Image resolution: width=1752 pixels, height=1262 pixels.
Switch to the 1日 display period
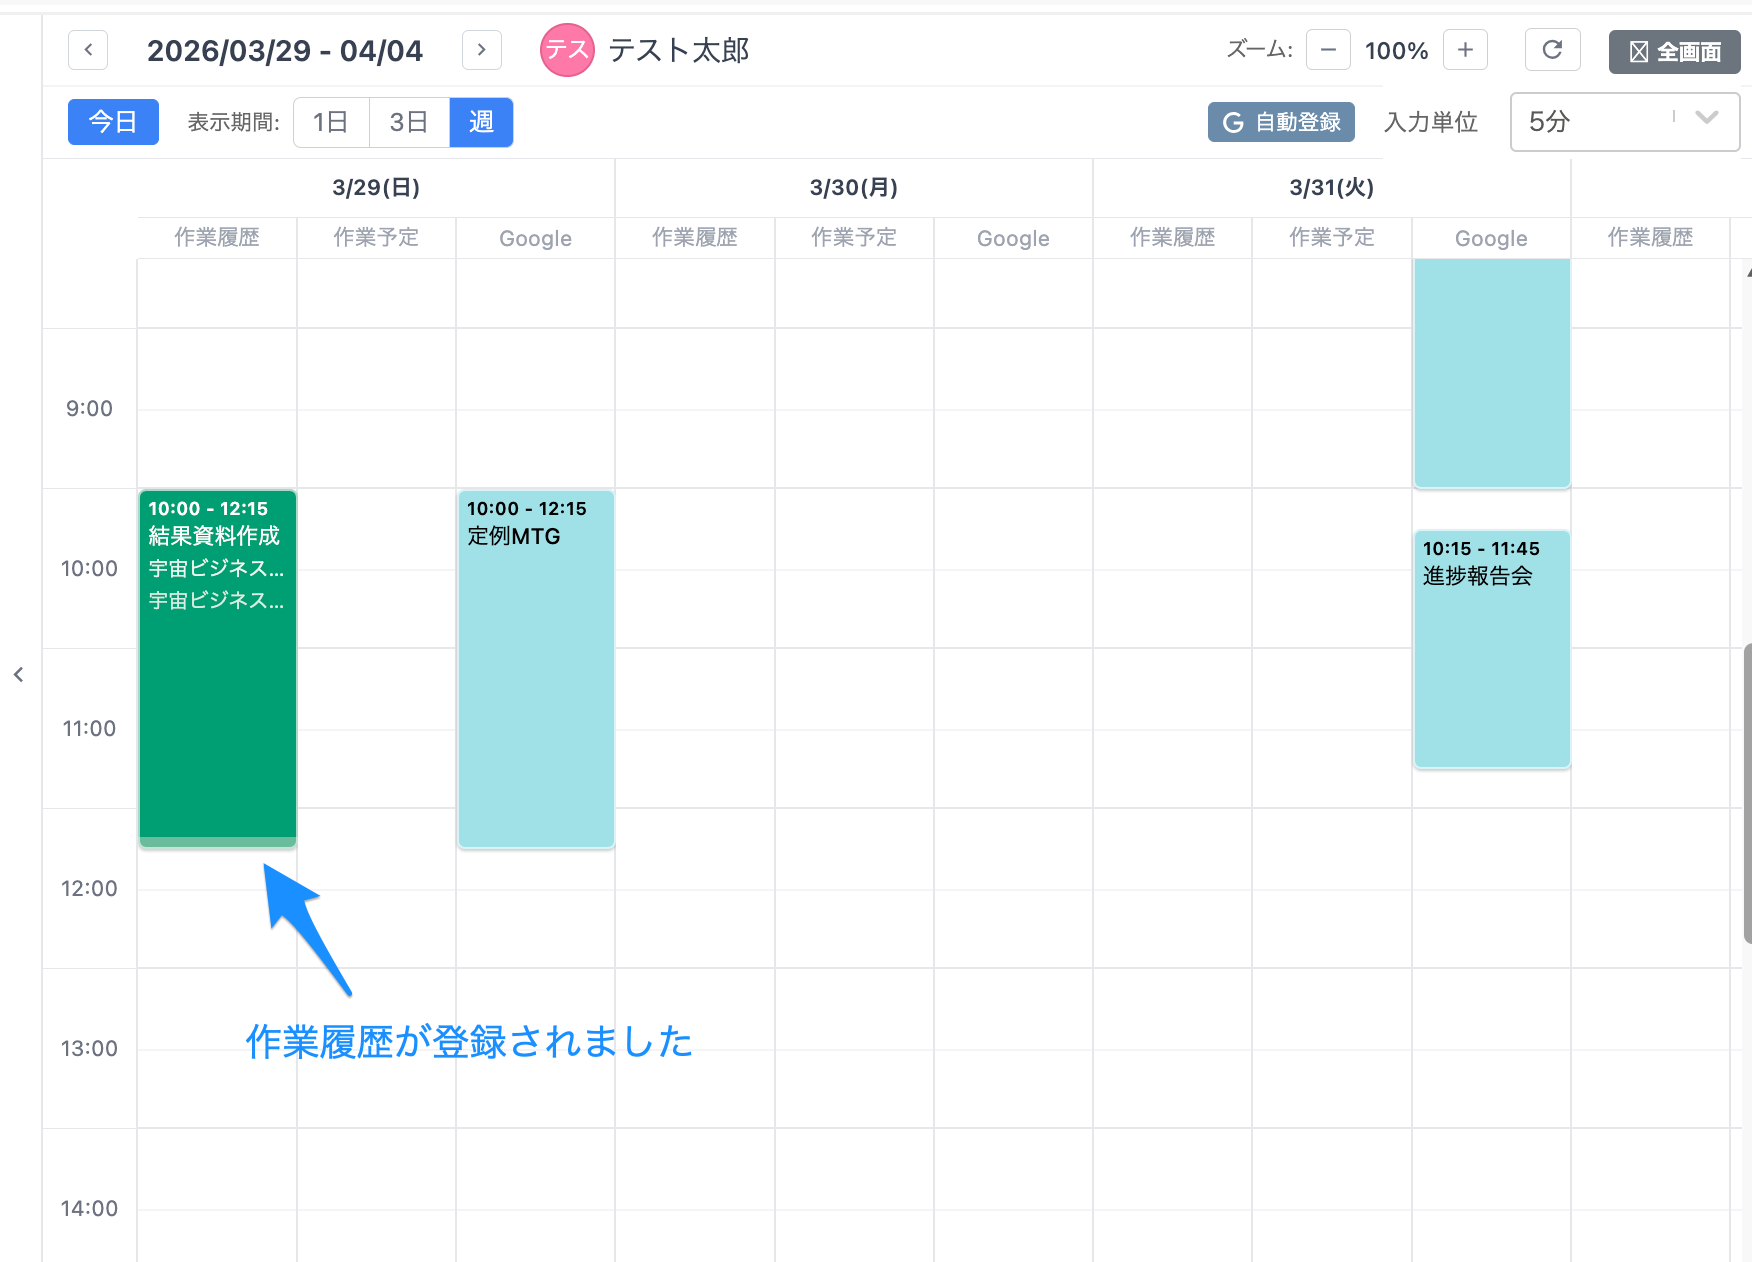click(x=331, y=121)
